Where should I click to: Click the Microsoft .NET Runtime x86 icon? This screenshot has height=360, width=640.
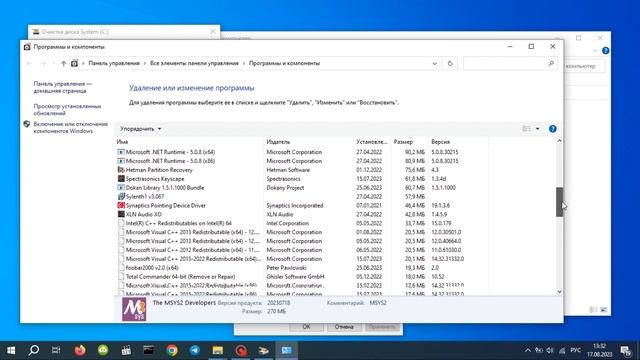[121, 161]
